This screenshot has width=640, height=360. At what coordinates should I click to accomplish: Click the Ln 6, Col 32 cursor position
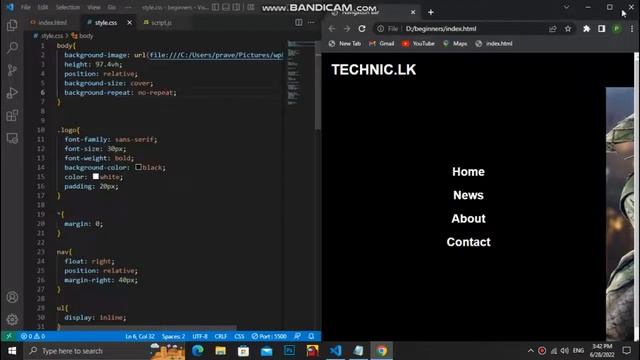click(140, 336)
